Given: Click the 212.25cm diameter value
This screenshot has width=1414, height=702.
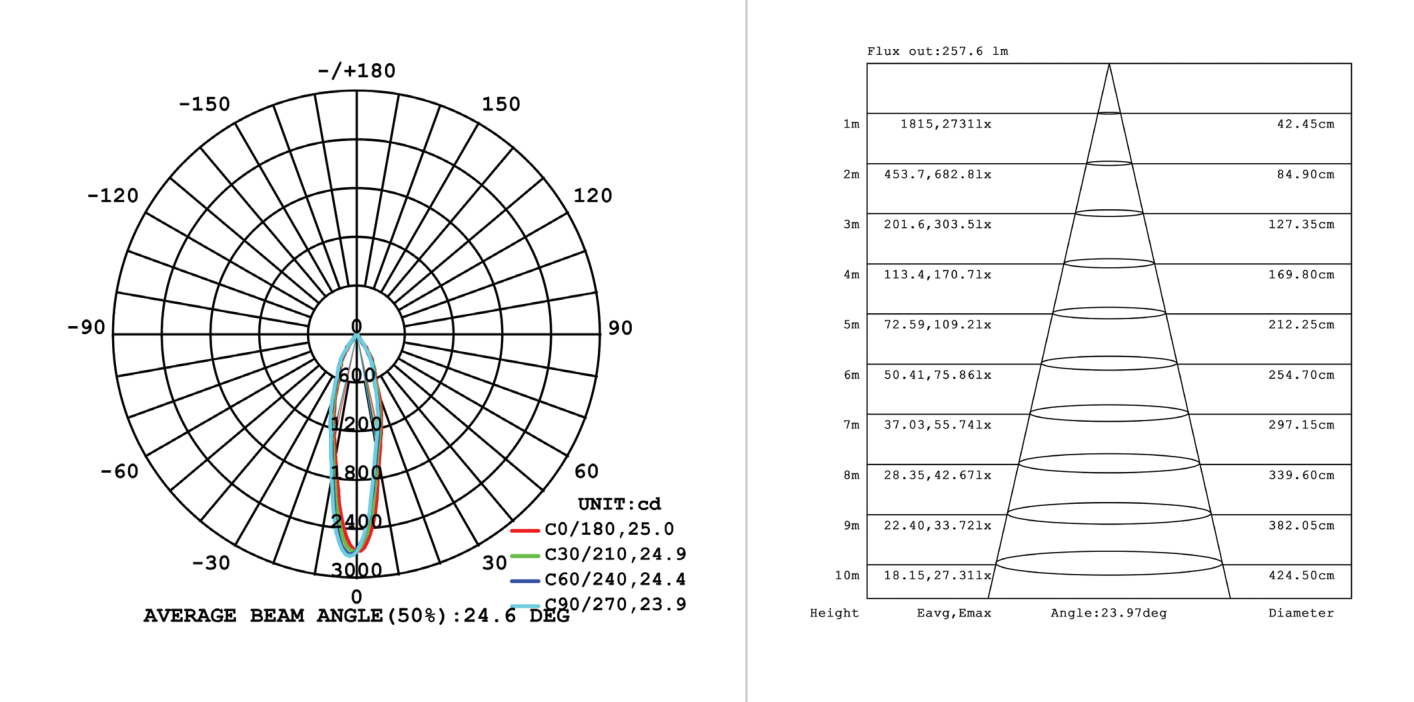Looking at the screenshot, I should tap(1302, 325).
